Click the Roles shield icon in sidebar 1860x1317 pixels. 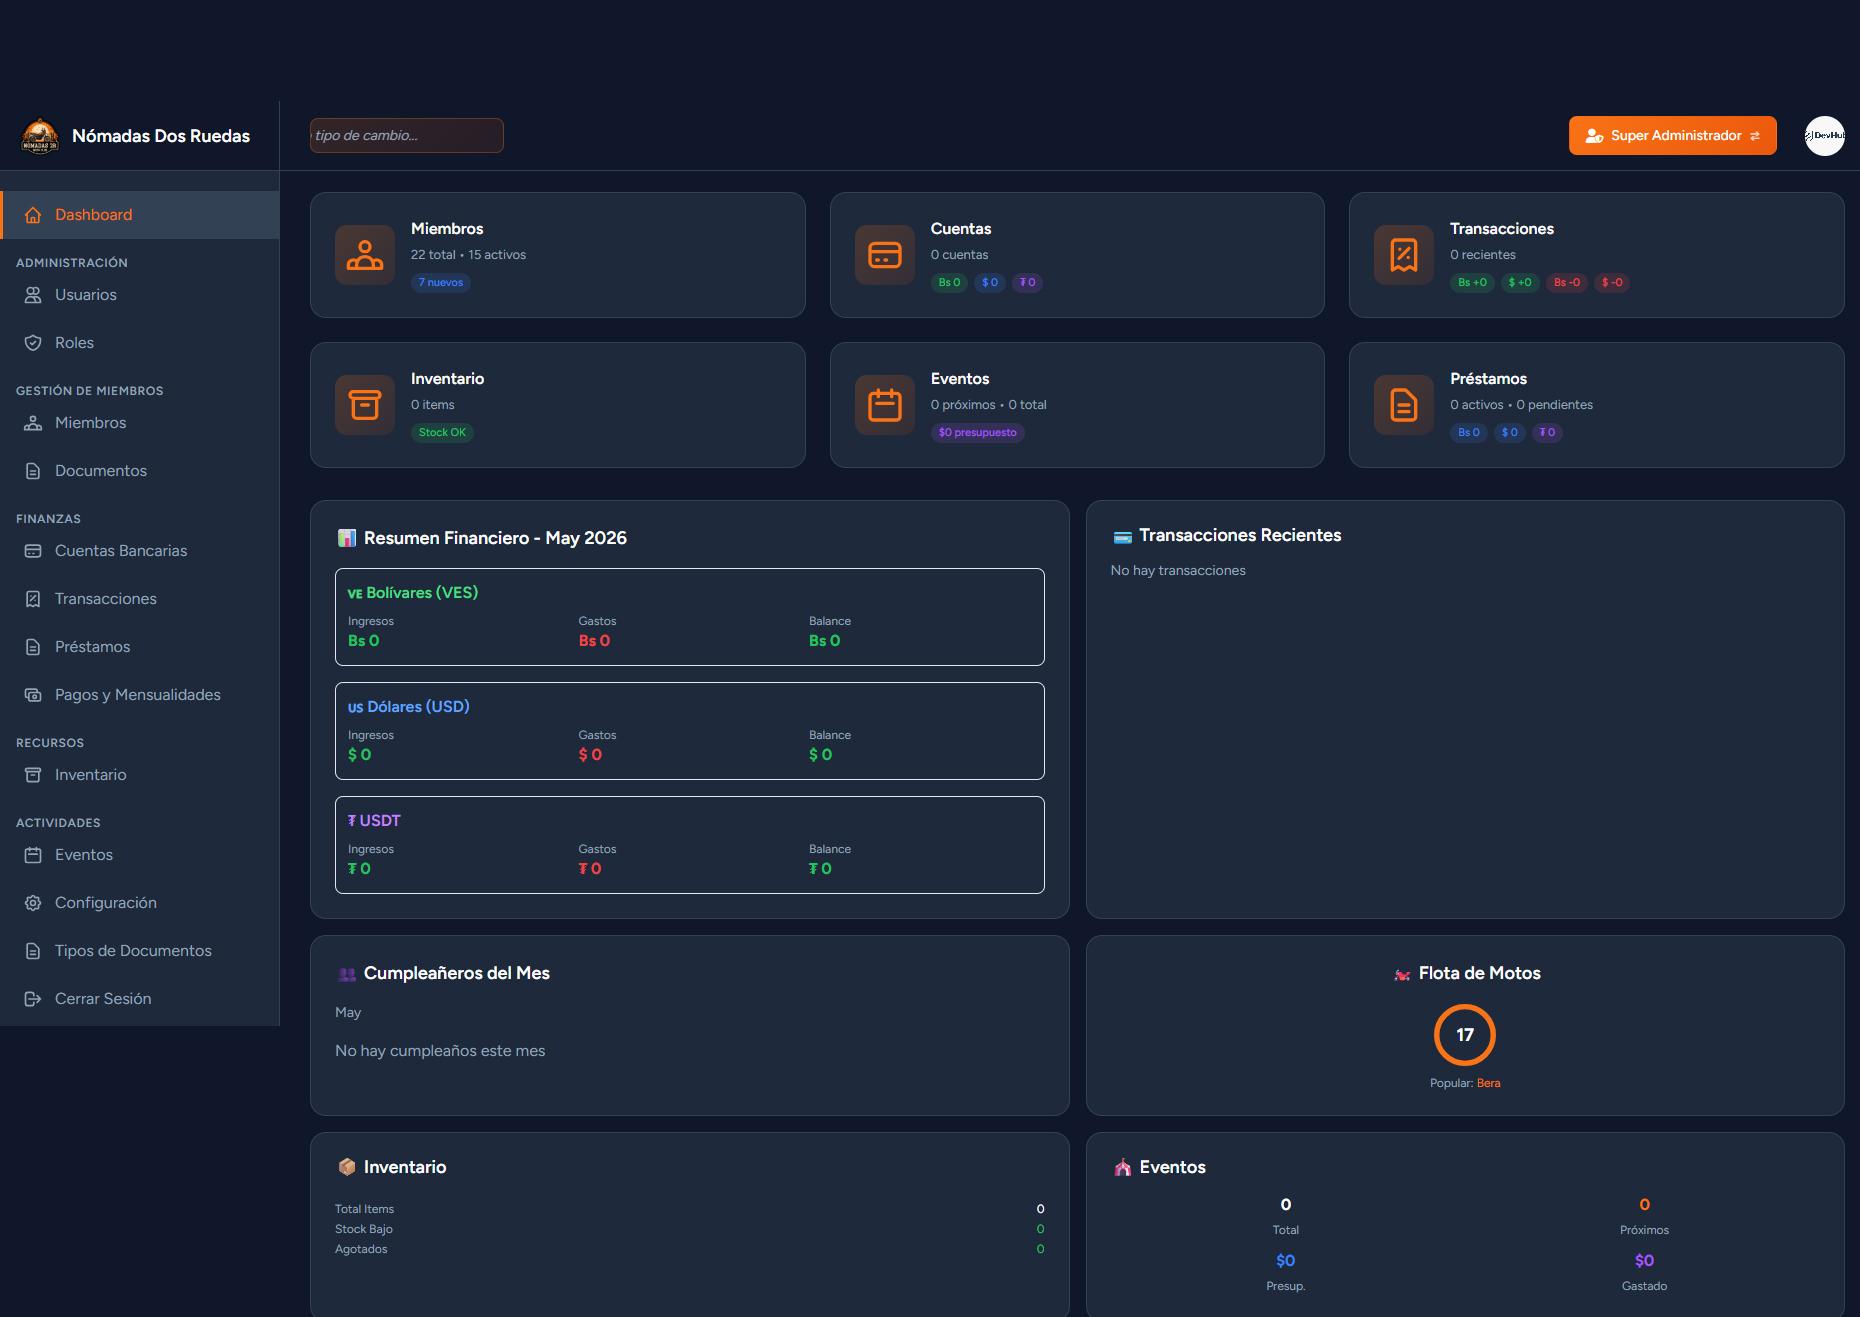tap(33, 343)
